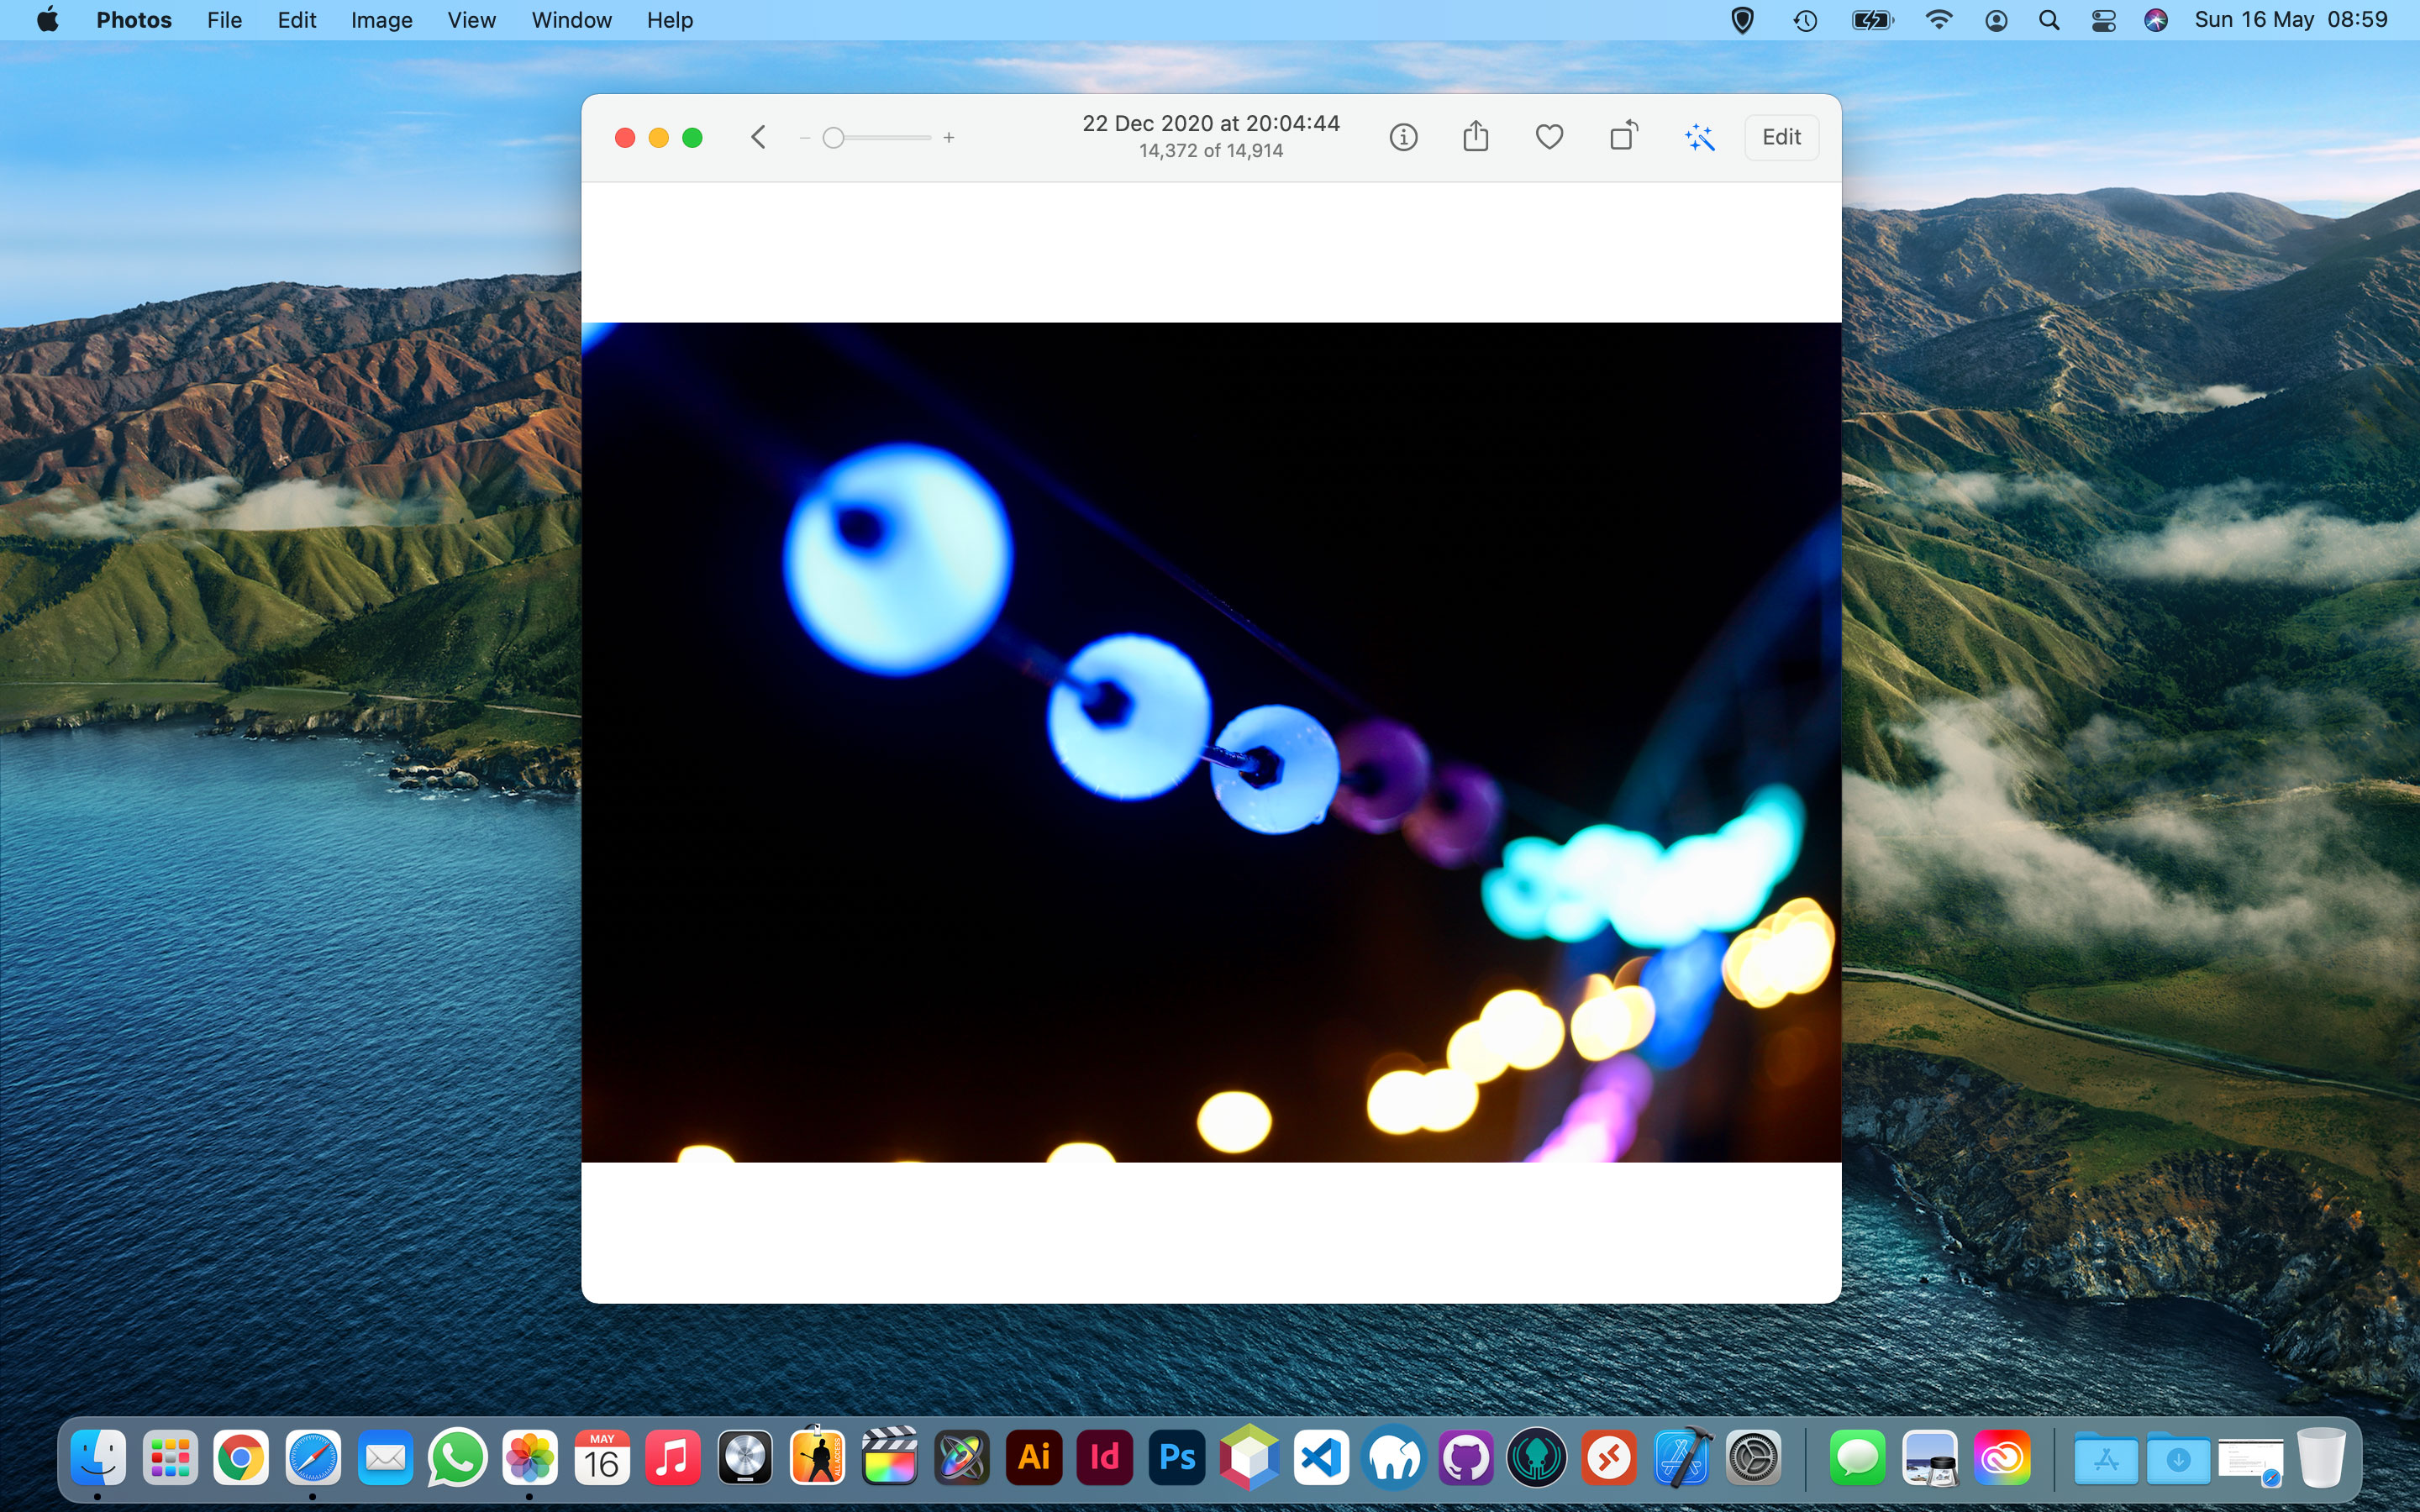Click the date and time clock
Viewport: 2420px width, 1512px height.
click(2290, 20)
